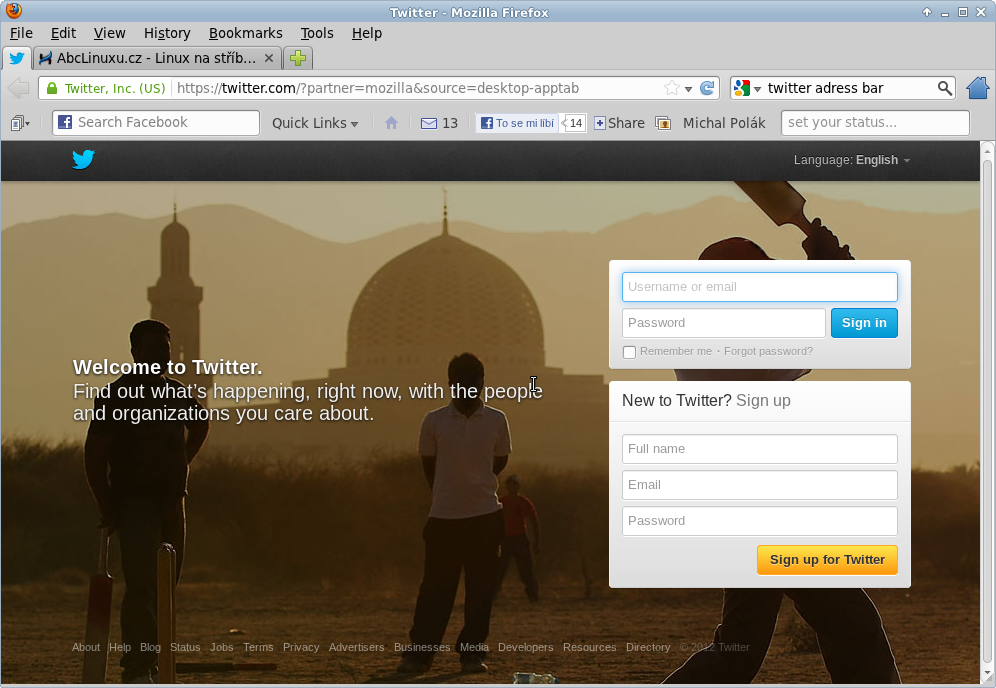
Task: Open the Help menu
Action: click(367, 33)
